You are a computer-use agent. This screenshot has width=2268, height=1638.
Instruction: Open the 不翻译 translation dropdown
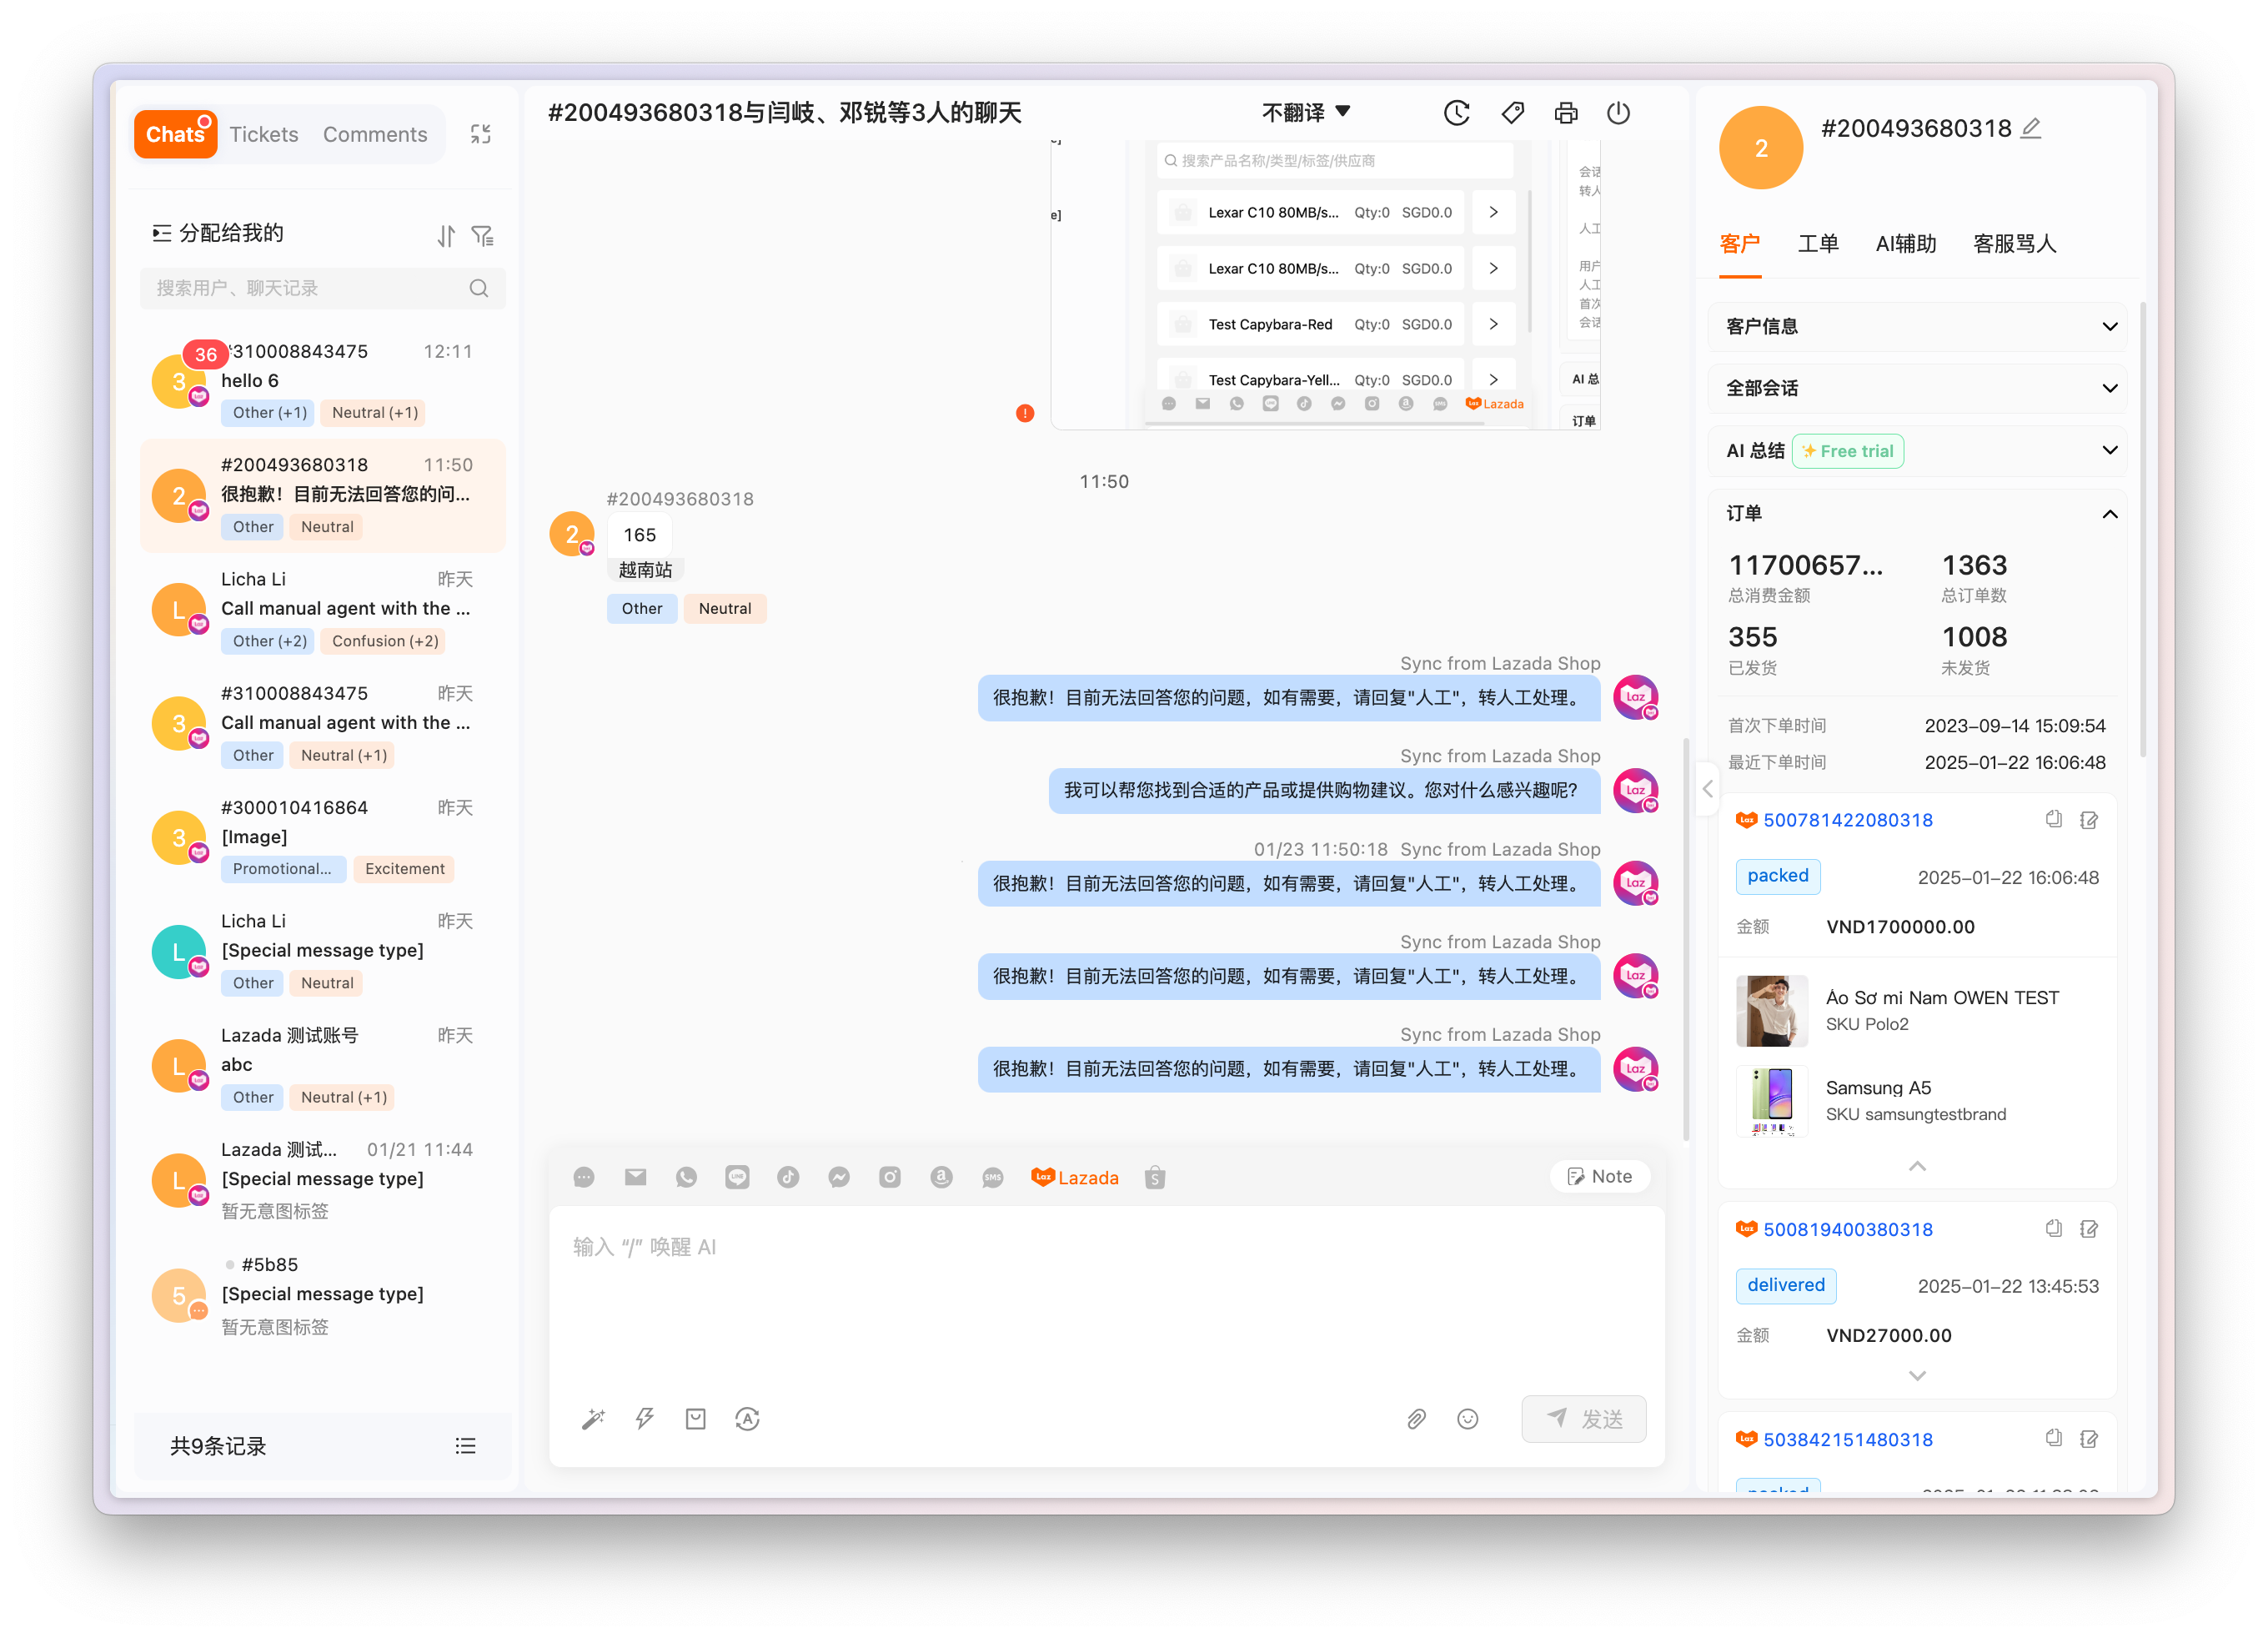[x=1306, y=113]
